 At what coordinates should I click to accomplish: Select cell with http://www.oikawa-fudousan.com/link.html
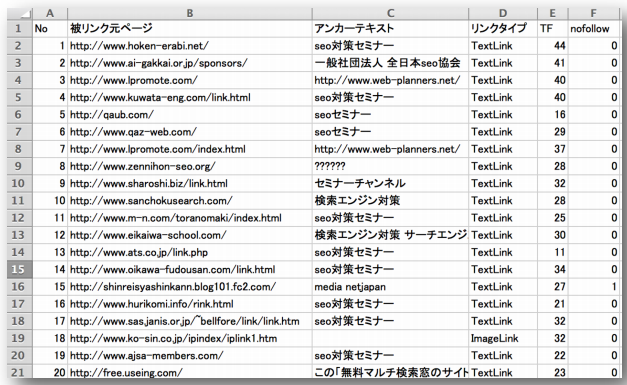tap(190, 269)
